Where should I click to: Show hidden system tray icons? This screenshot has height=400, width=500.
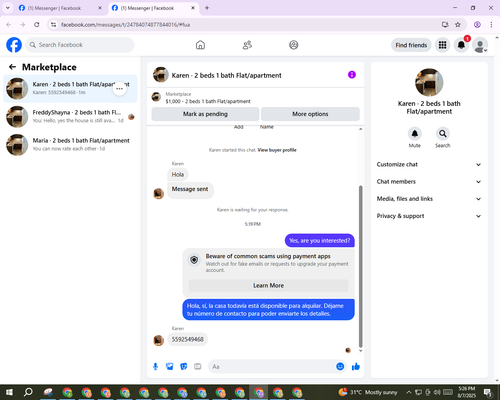[409, 392]
